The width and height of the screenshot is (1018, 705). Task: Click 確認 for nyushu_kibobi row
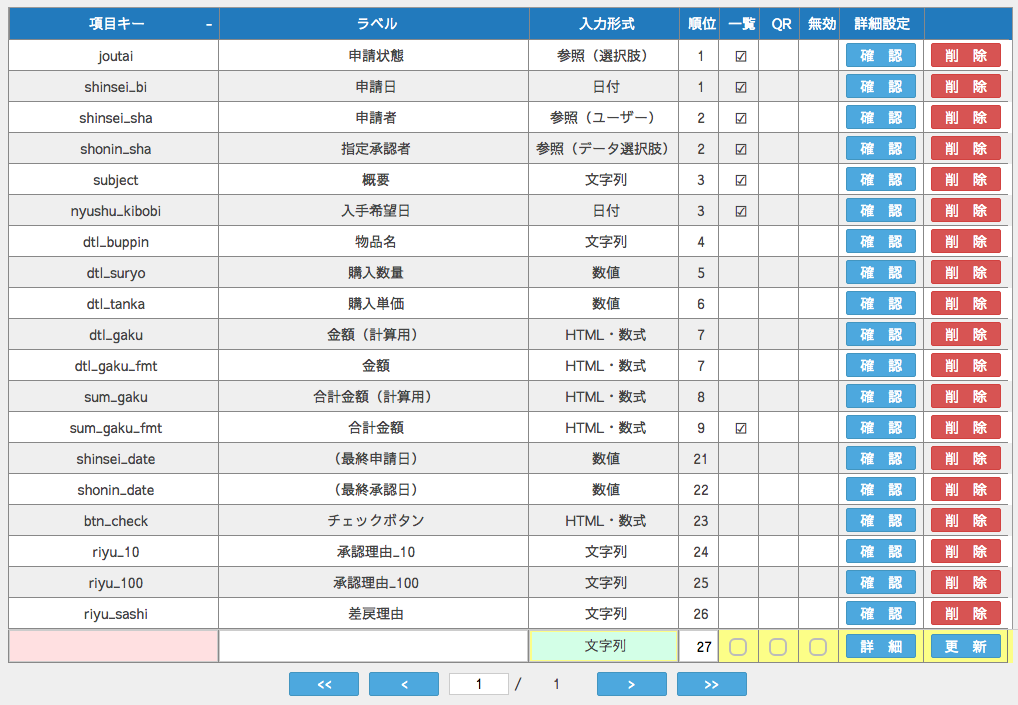[880, 210]
